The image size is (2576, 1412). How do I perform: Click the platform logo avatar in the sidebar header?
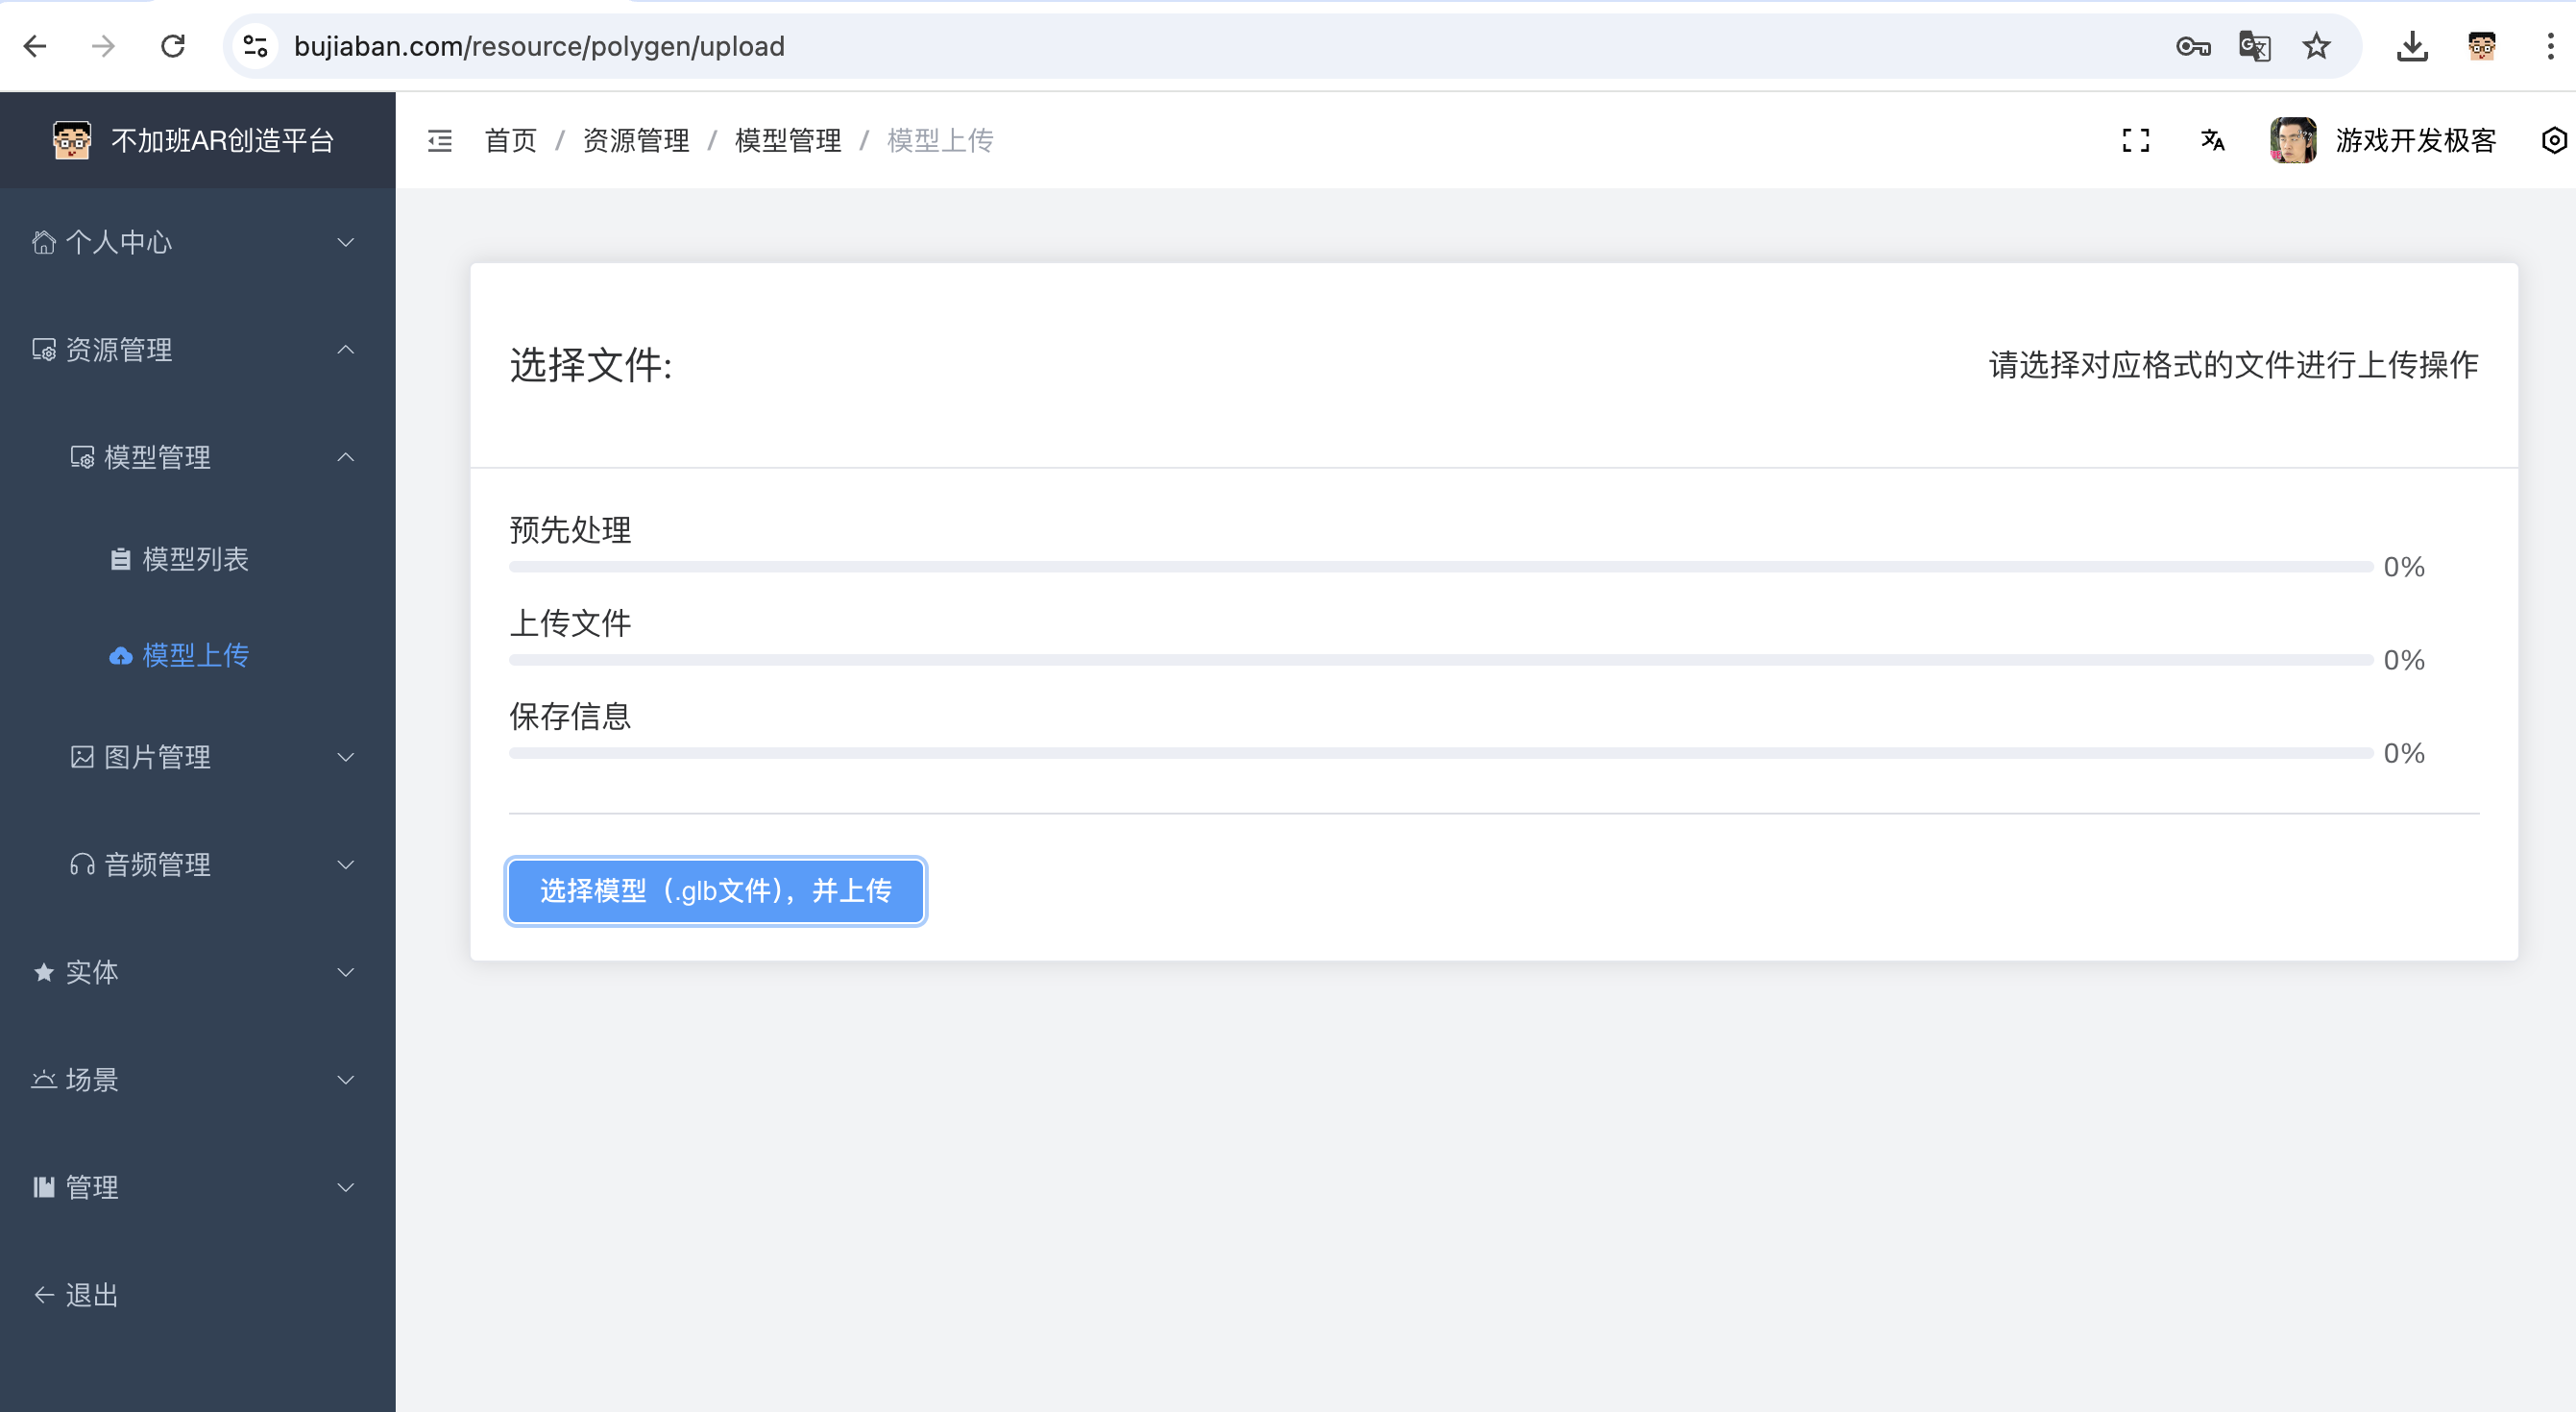point(72,140)
